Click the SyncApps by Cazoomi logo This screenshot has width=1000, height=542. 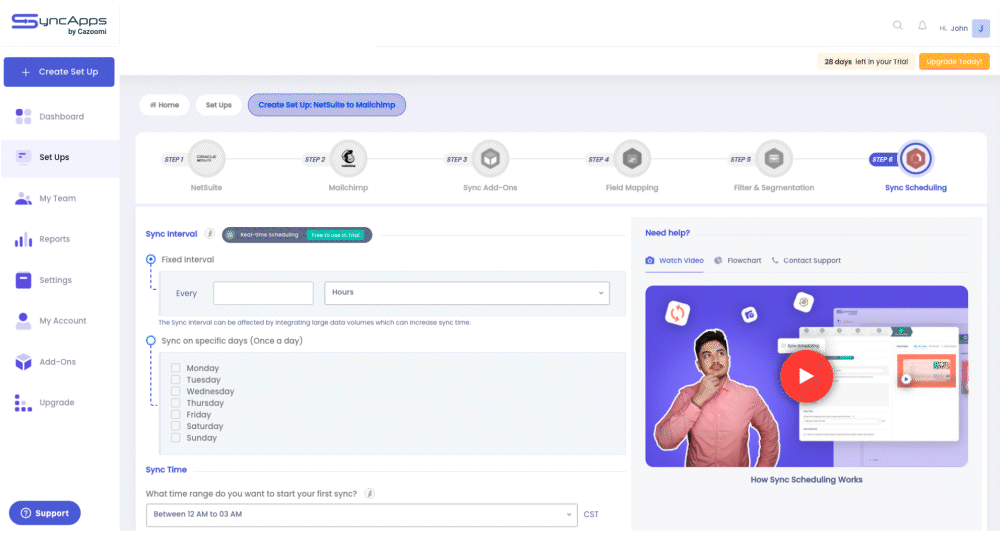click(59, 24)
